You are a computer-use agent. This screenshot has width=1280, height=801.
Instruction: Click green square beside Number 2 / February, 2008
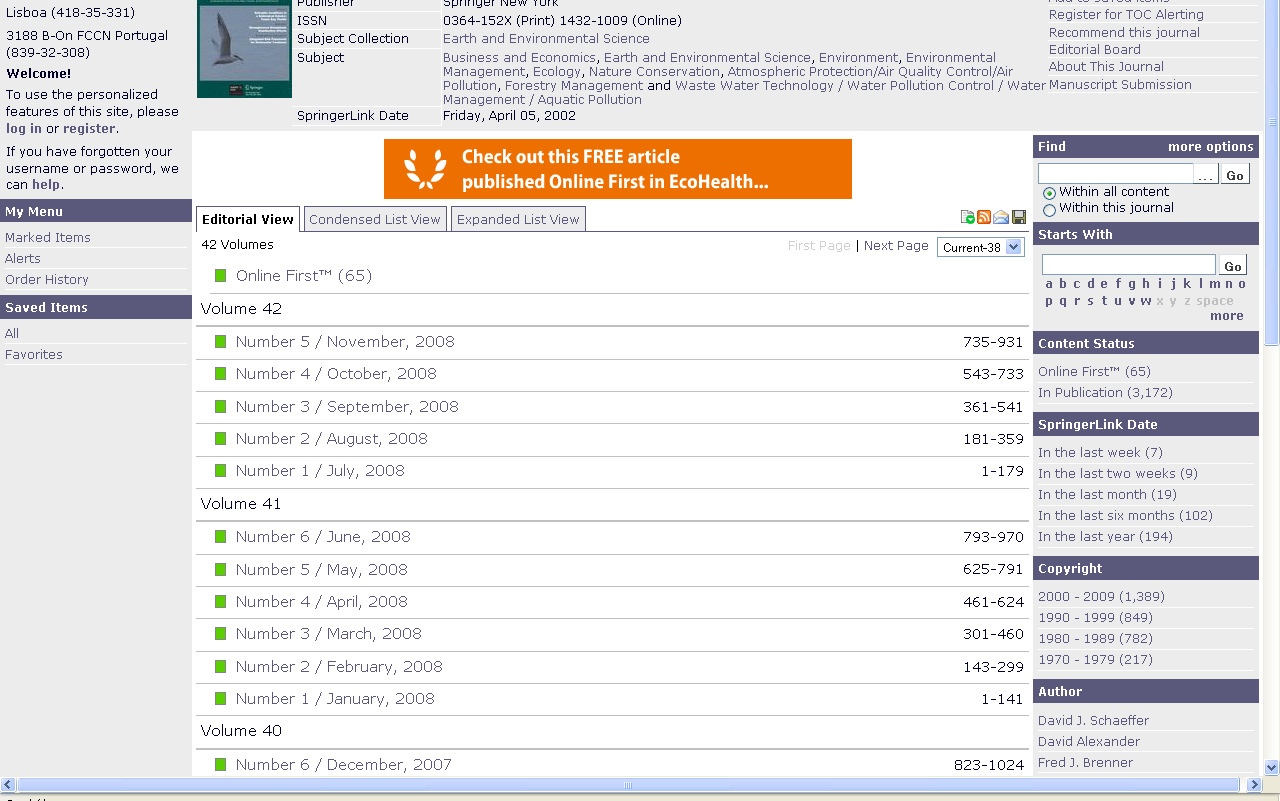click(220, 666)
